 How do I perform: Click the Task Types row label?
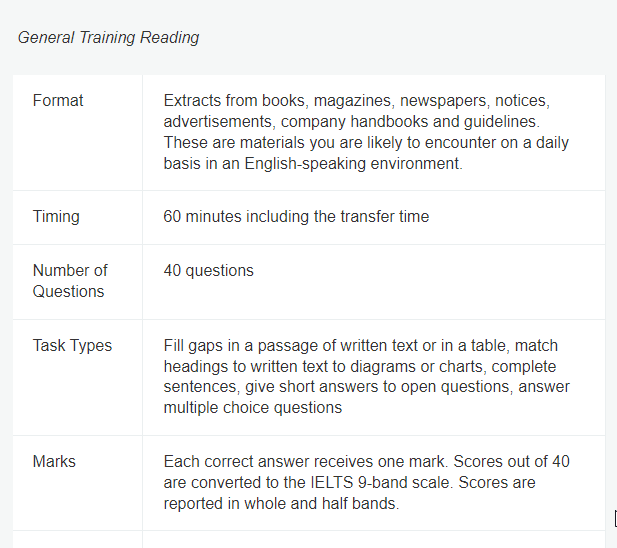72,346
